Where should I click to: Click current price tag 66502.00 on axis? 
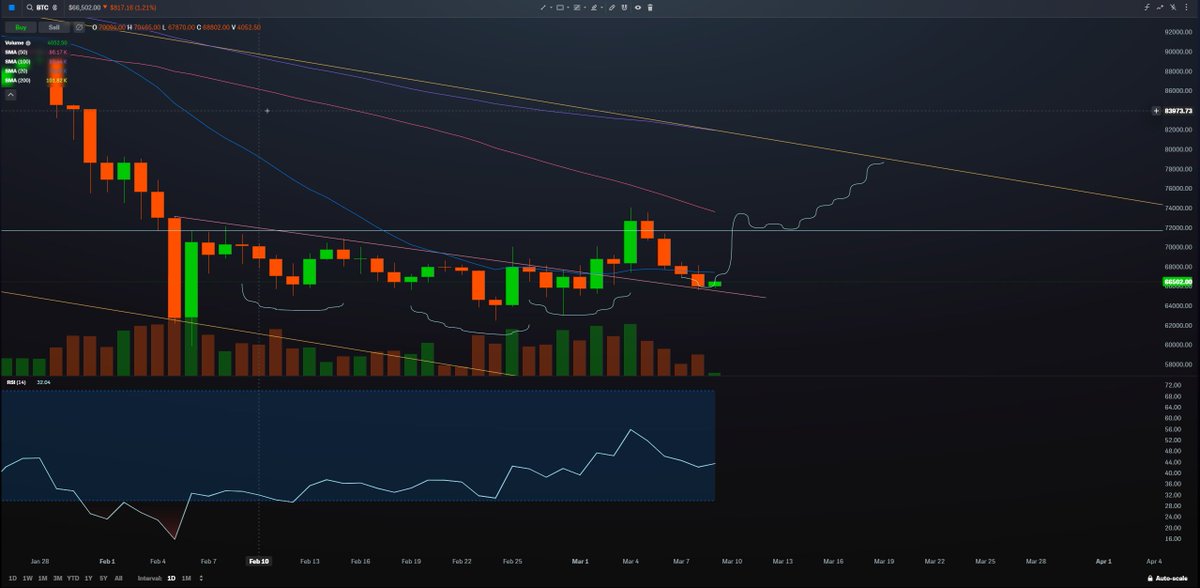pyautogui.click(x=1177, y=282)
